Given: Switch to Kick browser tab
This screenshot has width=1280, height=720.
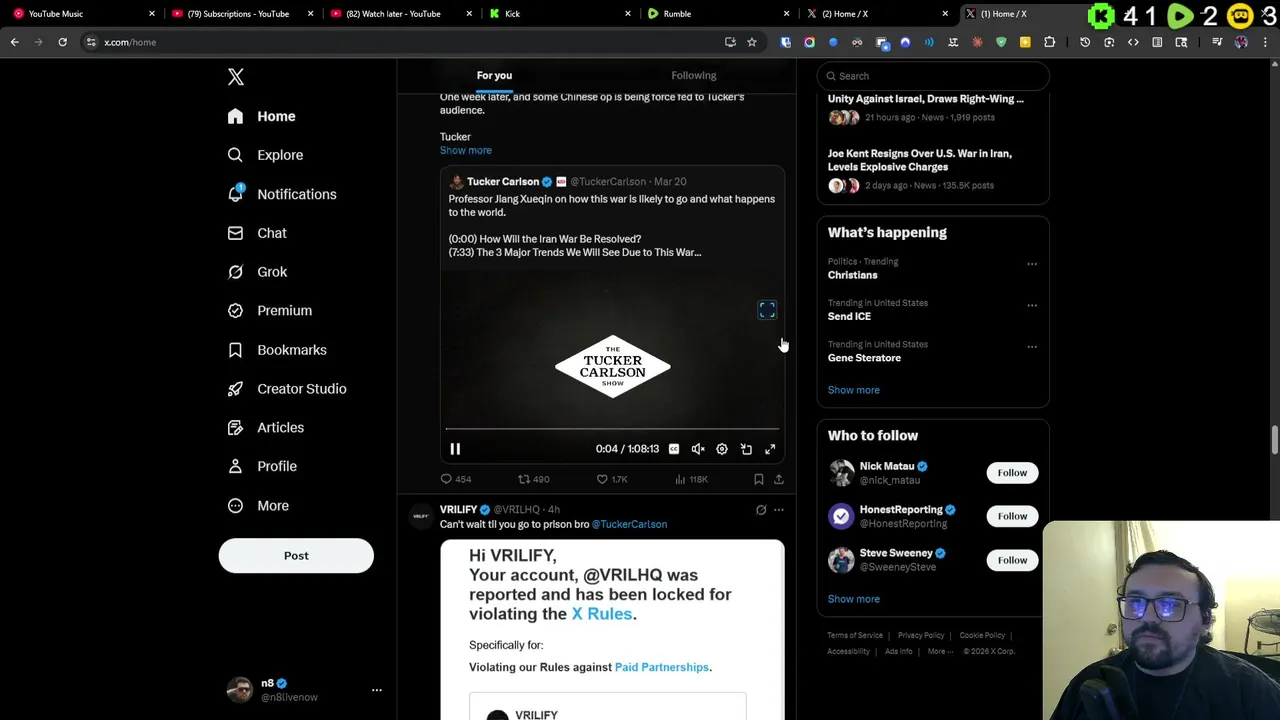Looking at the screenshot, I should (560, 14).
